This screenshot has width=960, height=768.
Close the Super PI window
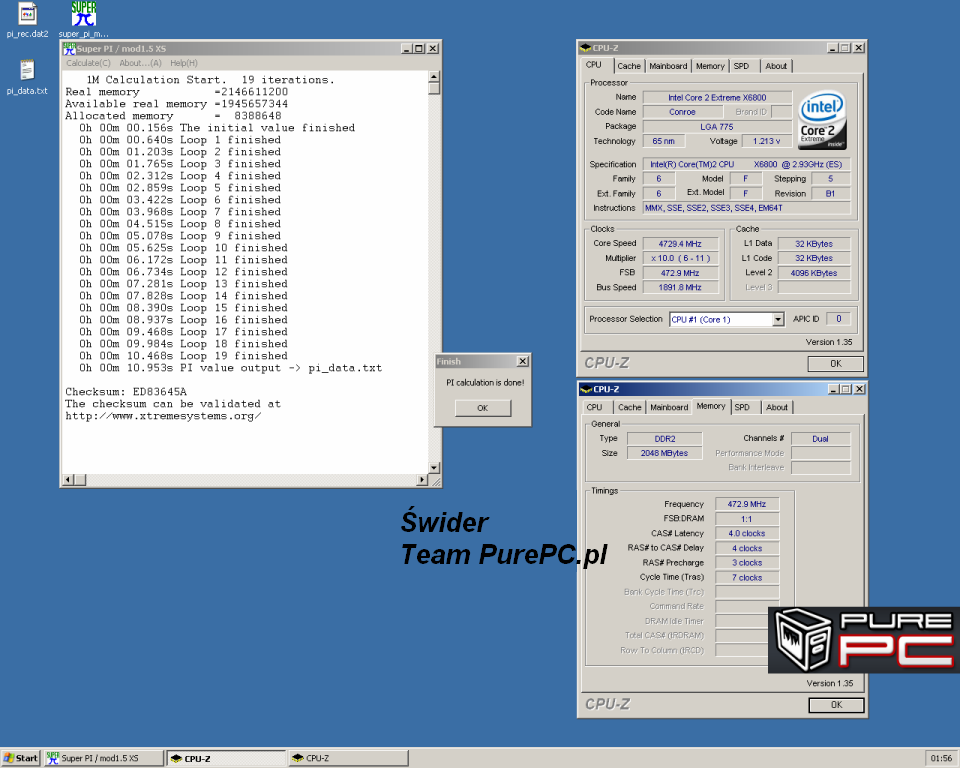[433, 48]
